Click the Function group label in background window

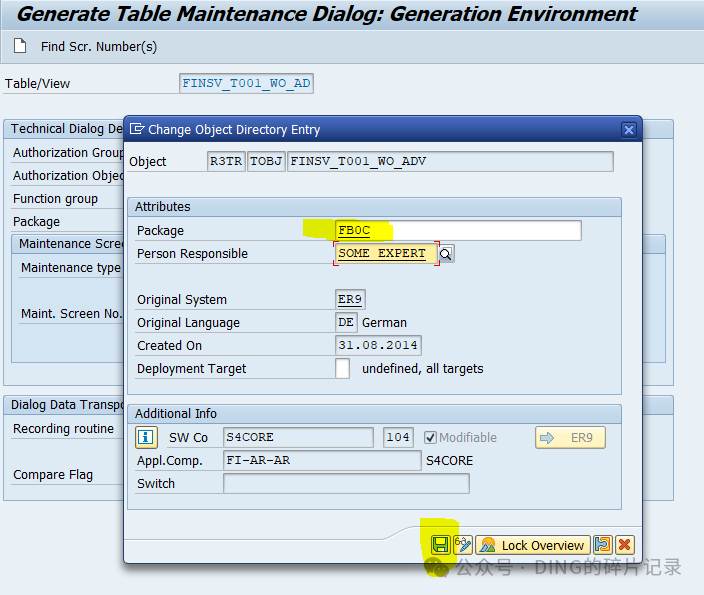coord(55,199)
